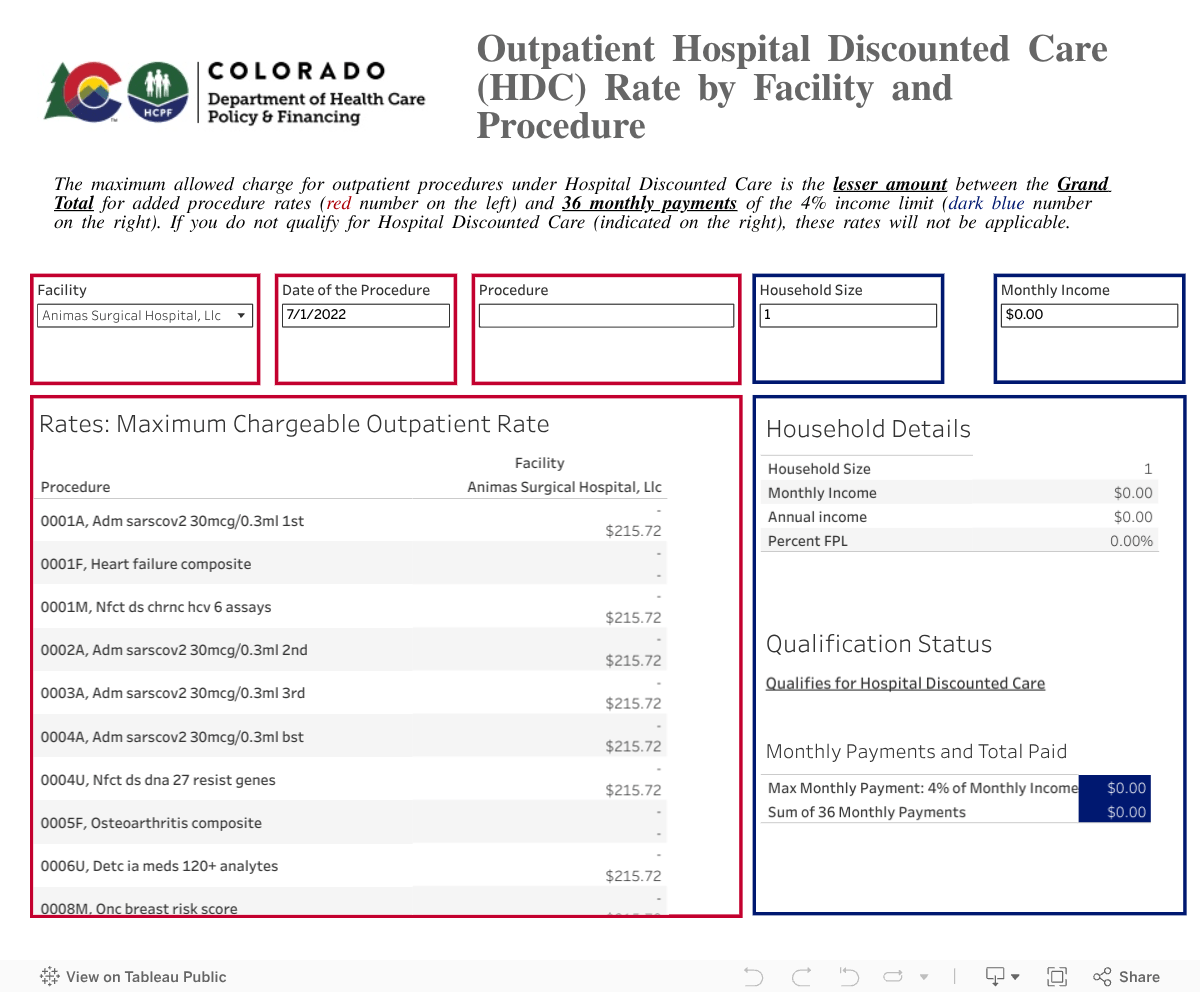1200x992 pixels.
Task: Click the Date of the Procedure input field
Action: coord(366,315)
